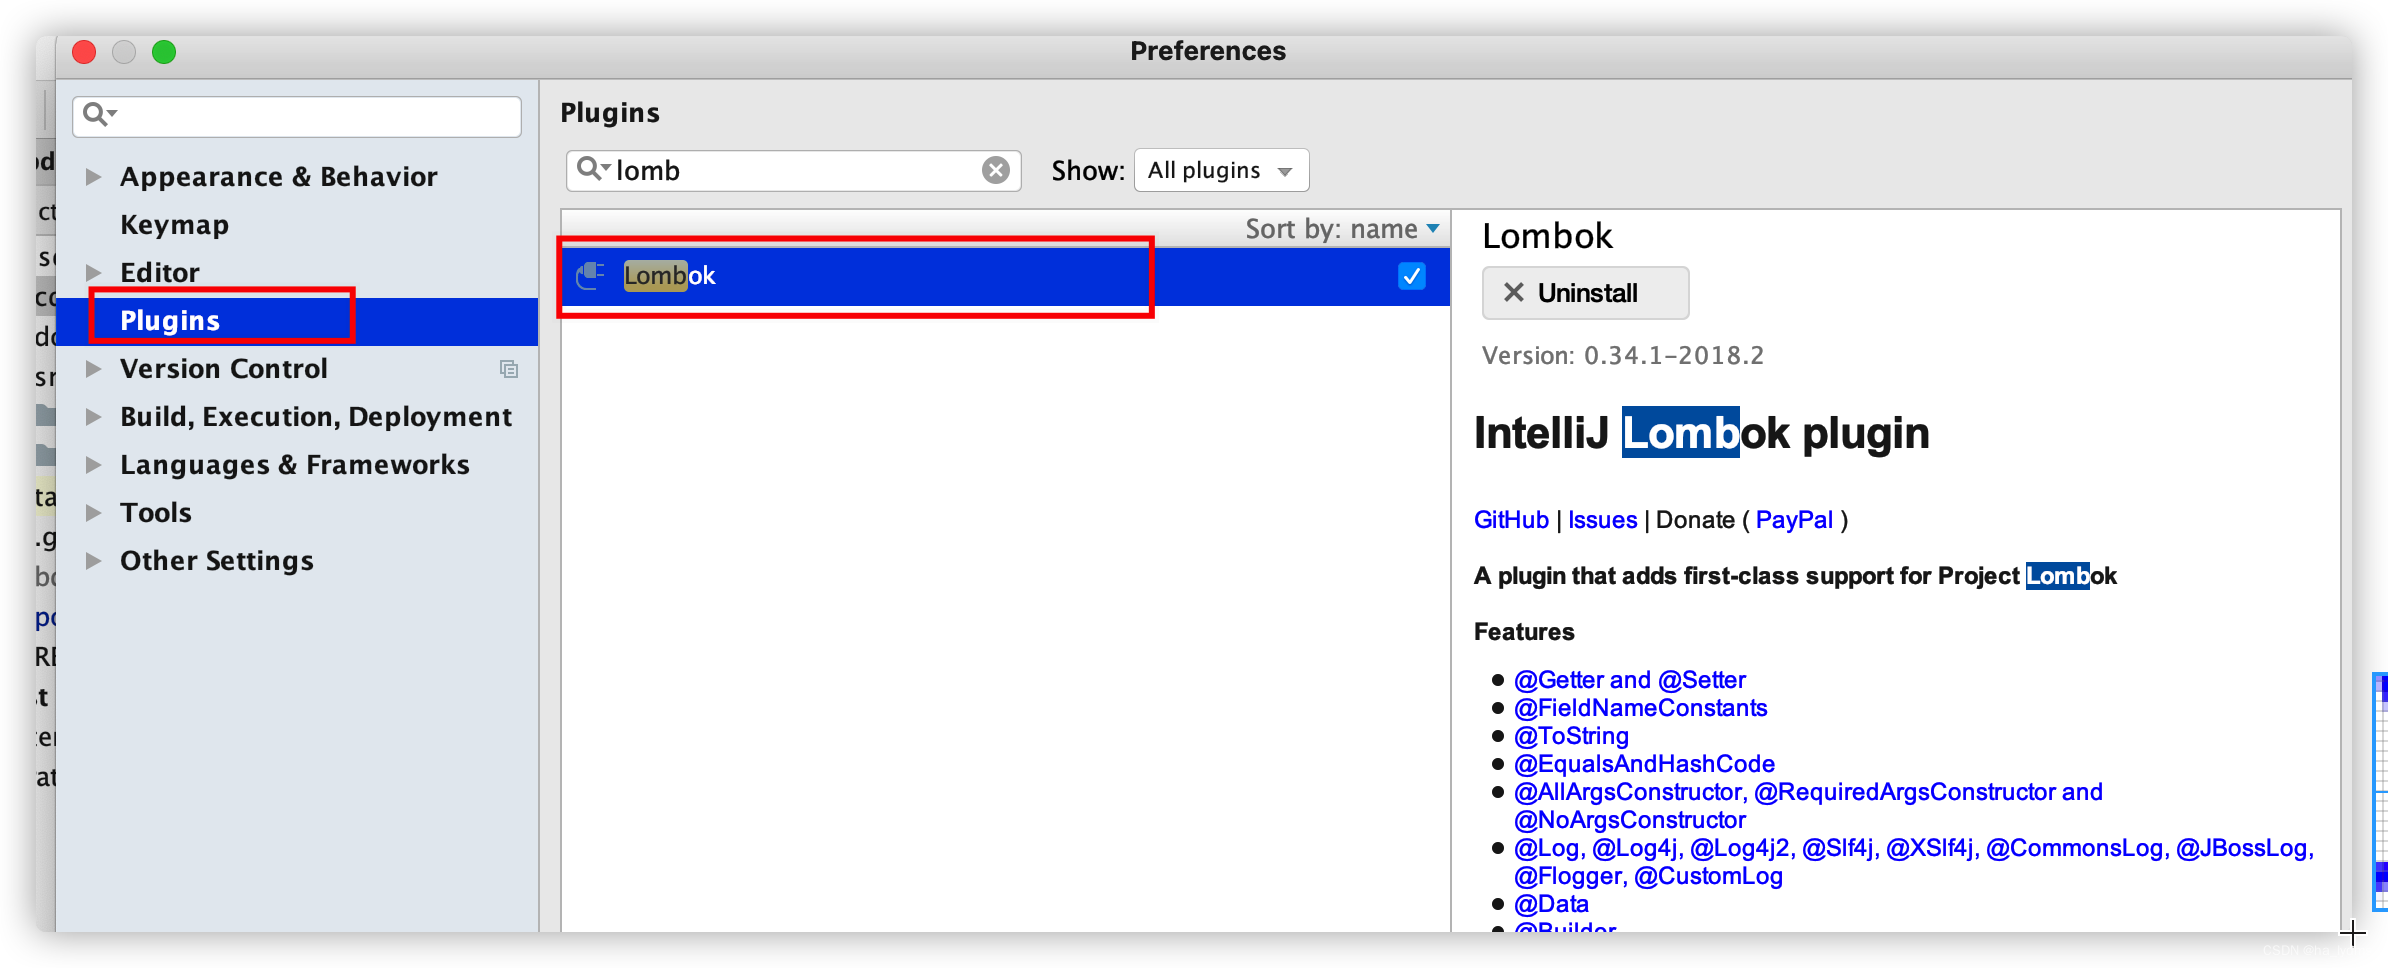The width and height of the screenshot is (2388, 968).
Task: Select the Lombok row in plugin list
Action: tap(1005, 276)
